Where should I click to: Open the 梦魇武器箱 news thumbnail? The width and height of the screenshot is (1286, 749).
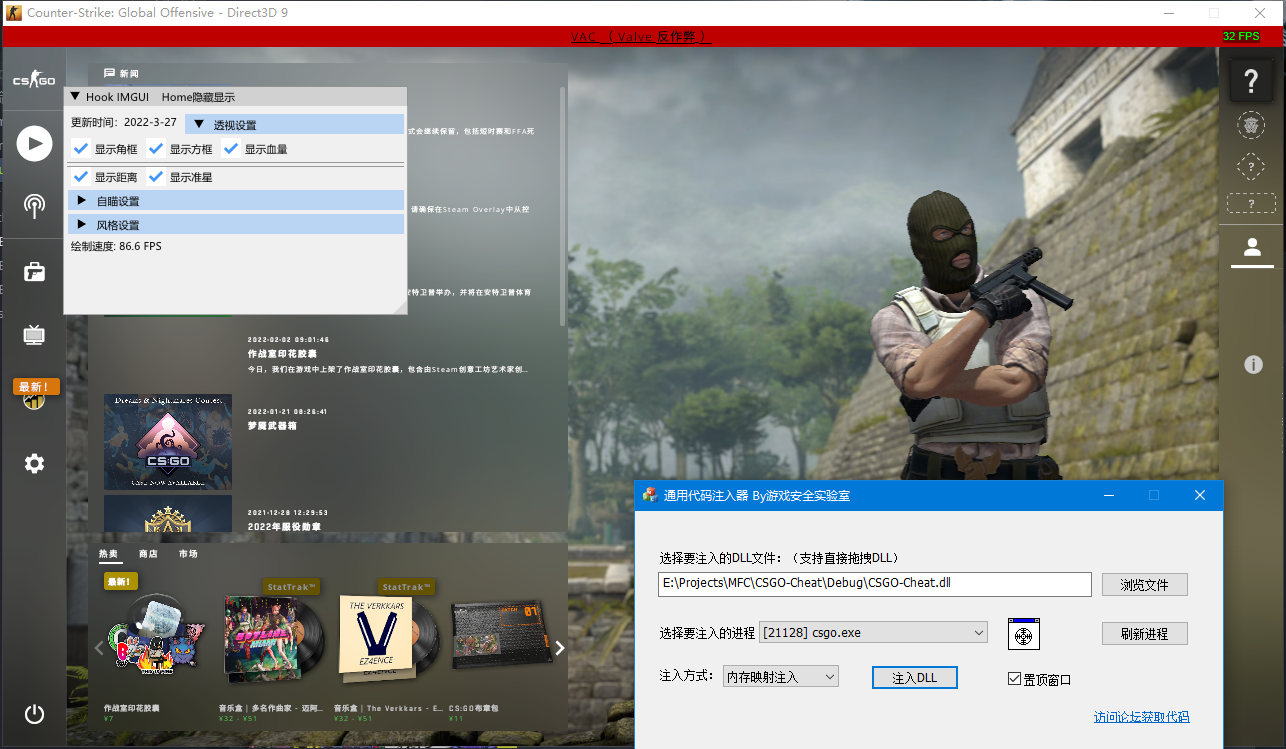click(x=168, y=442)
